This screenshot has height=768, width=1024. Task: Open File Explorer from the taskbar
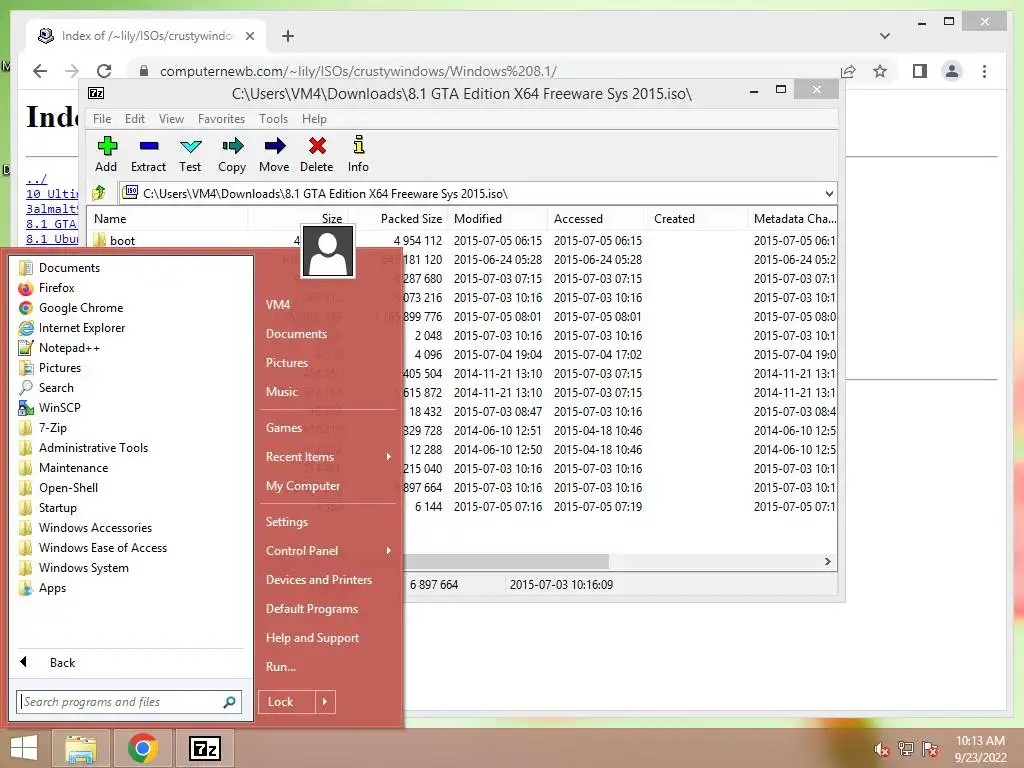[81, 748]
